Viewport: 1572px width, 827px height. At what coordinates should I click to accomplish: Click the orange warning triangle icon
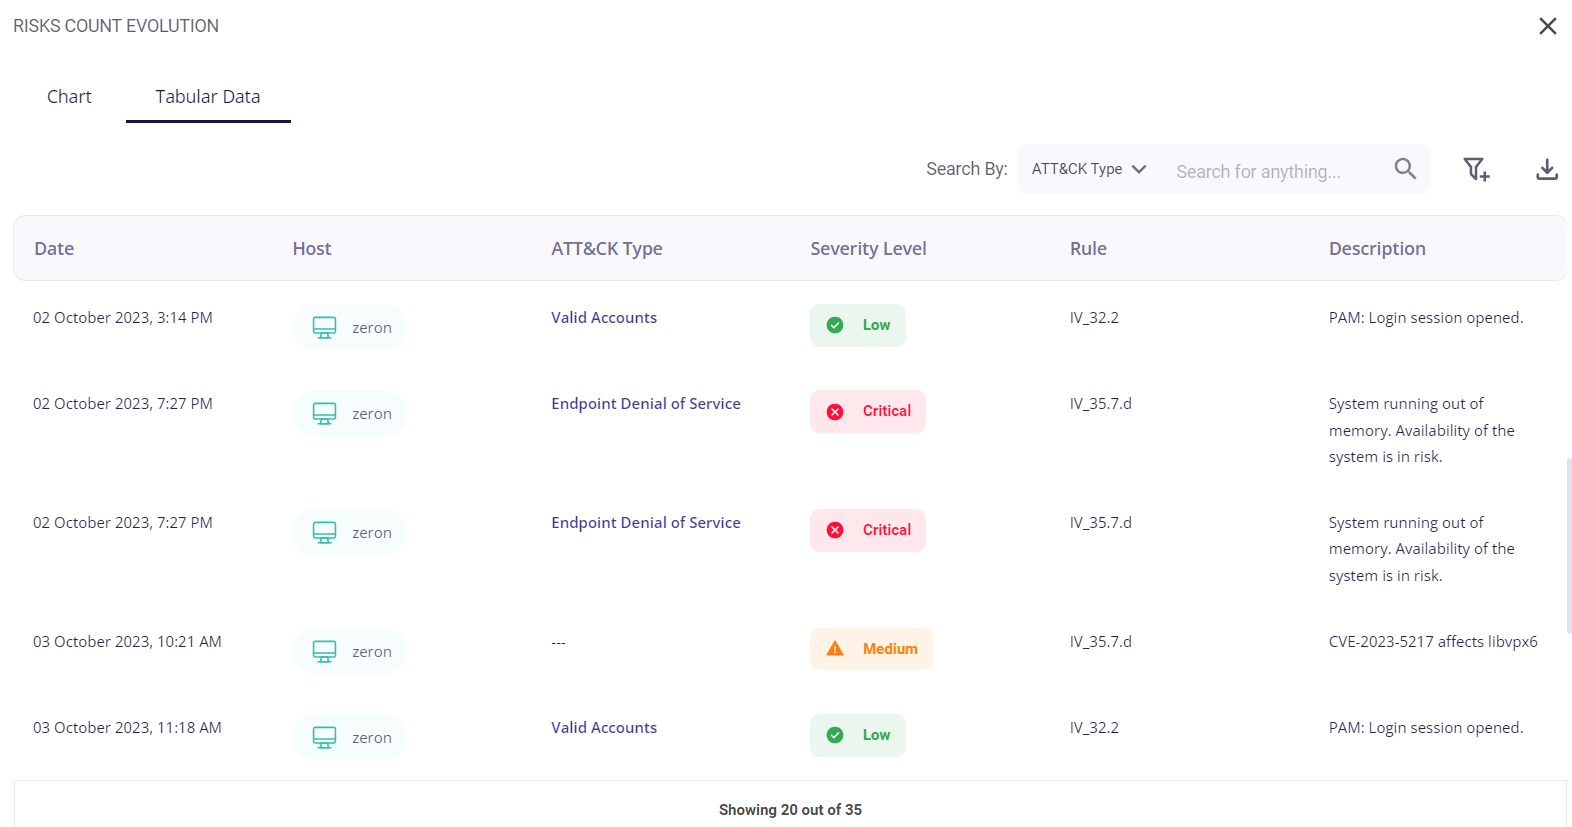click(835, 649)
